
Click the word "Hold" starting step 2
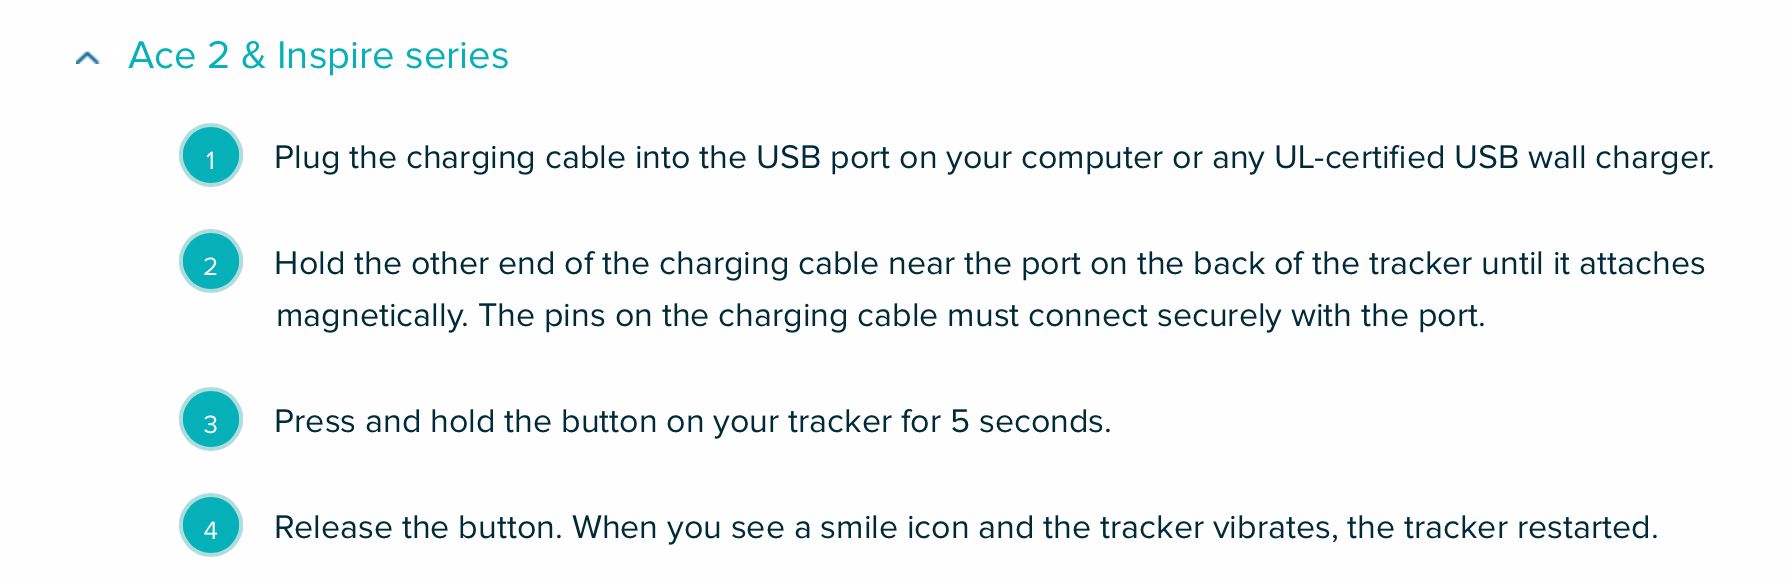[309, 264]
